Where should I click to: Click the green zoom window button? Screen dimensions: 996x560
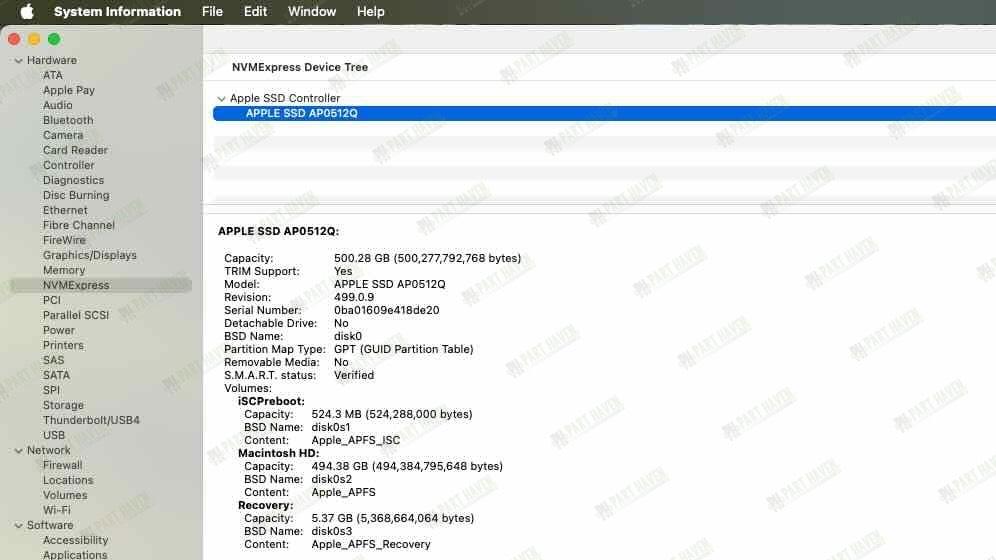54,39
